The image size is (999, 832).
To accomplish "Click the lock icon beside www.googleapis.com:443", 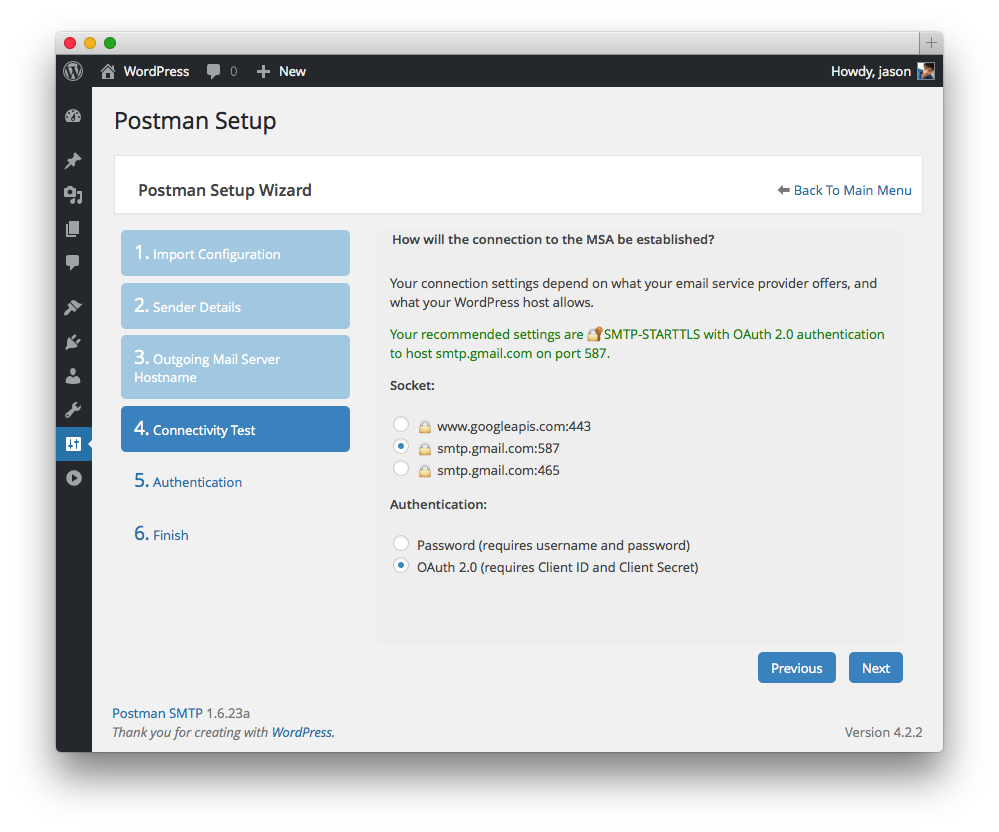I will pyautogui.click(x=424, y=426).
